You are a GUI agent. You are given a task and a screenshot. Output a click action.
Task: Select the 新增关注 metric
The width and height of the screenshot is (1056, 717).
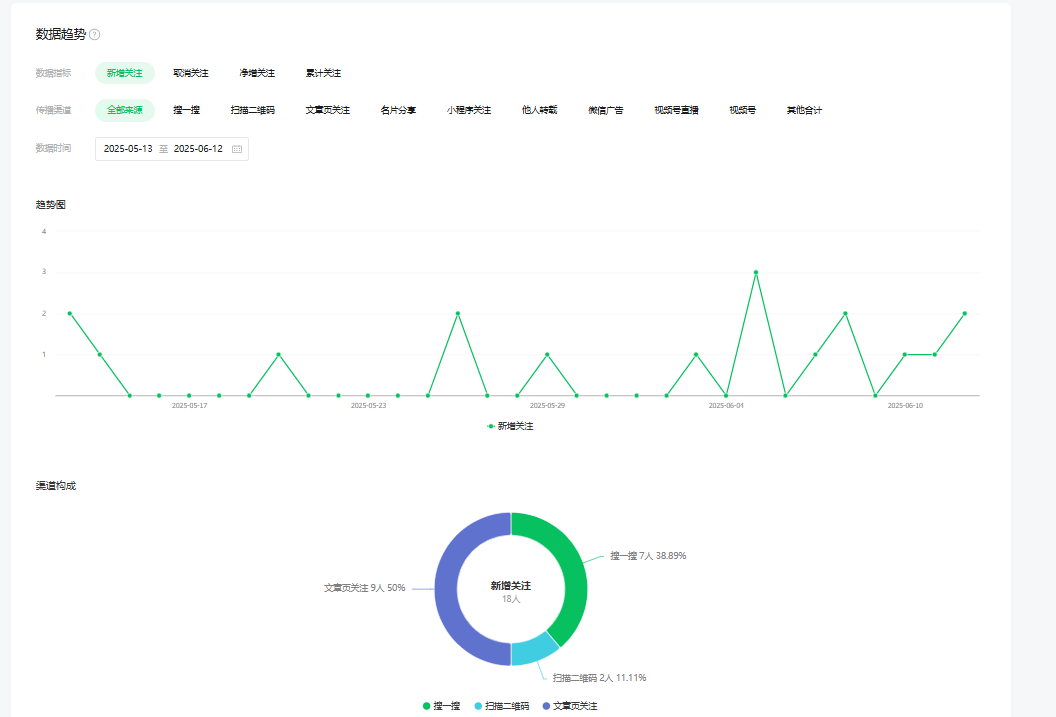(x=125, y=73)
